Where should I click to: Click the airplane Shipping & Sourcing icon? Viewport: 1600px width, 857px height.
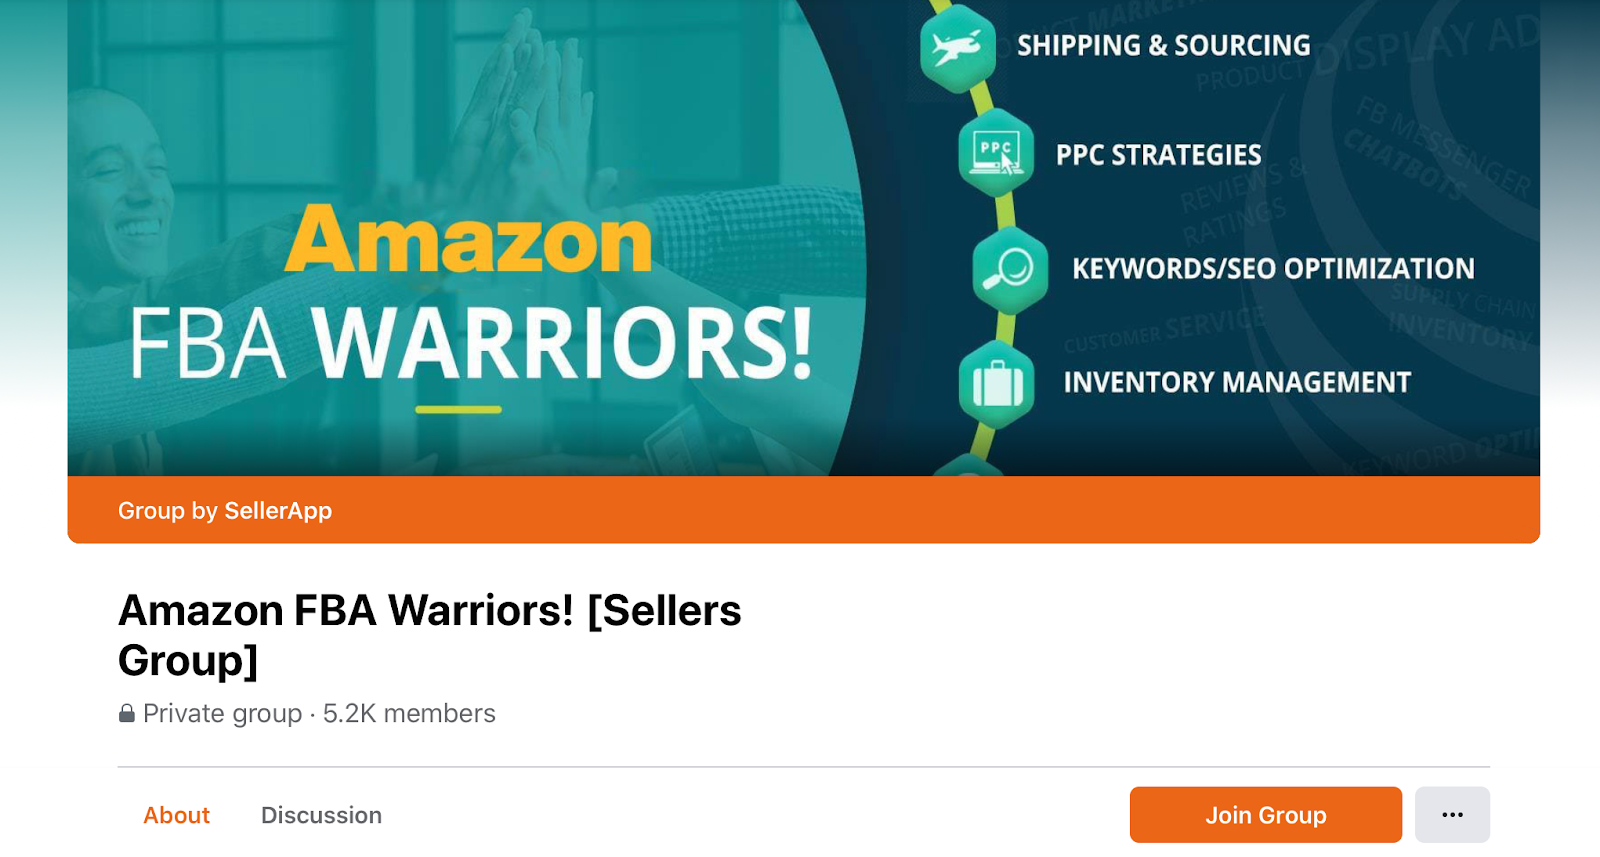click(x=957, y=47)
